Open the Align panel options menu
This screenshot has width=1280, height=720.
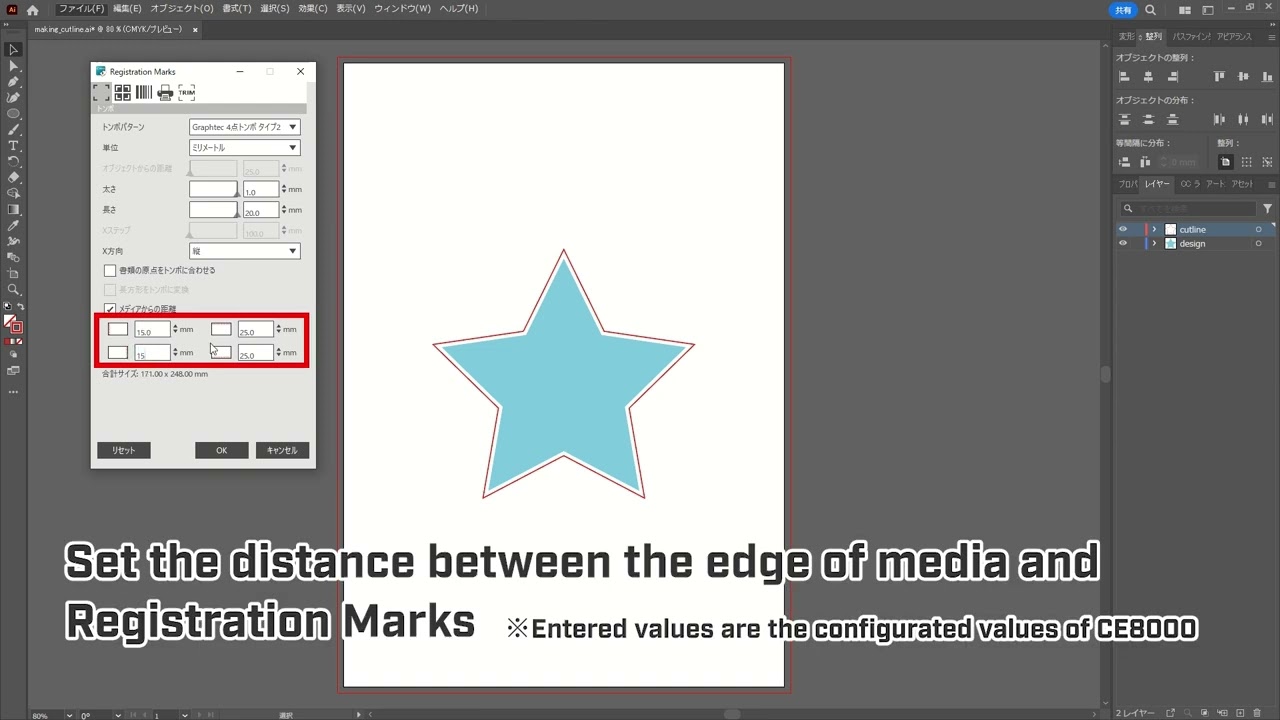point(1271,37)
